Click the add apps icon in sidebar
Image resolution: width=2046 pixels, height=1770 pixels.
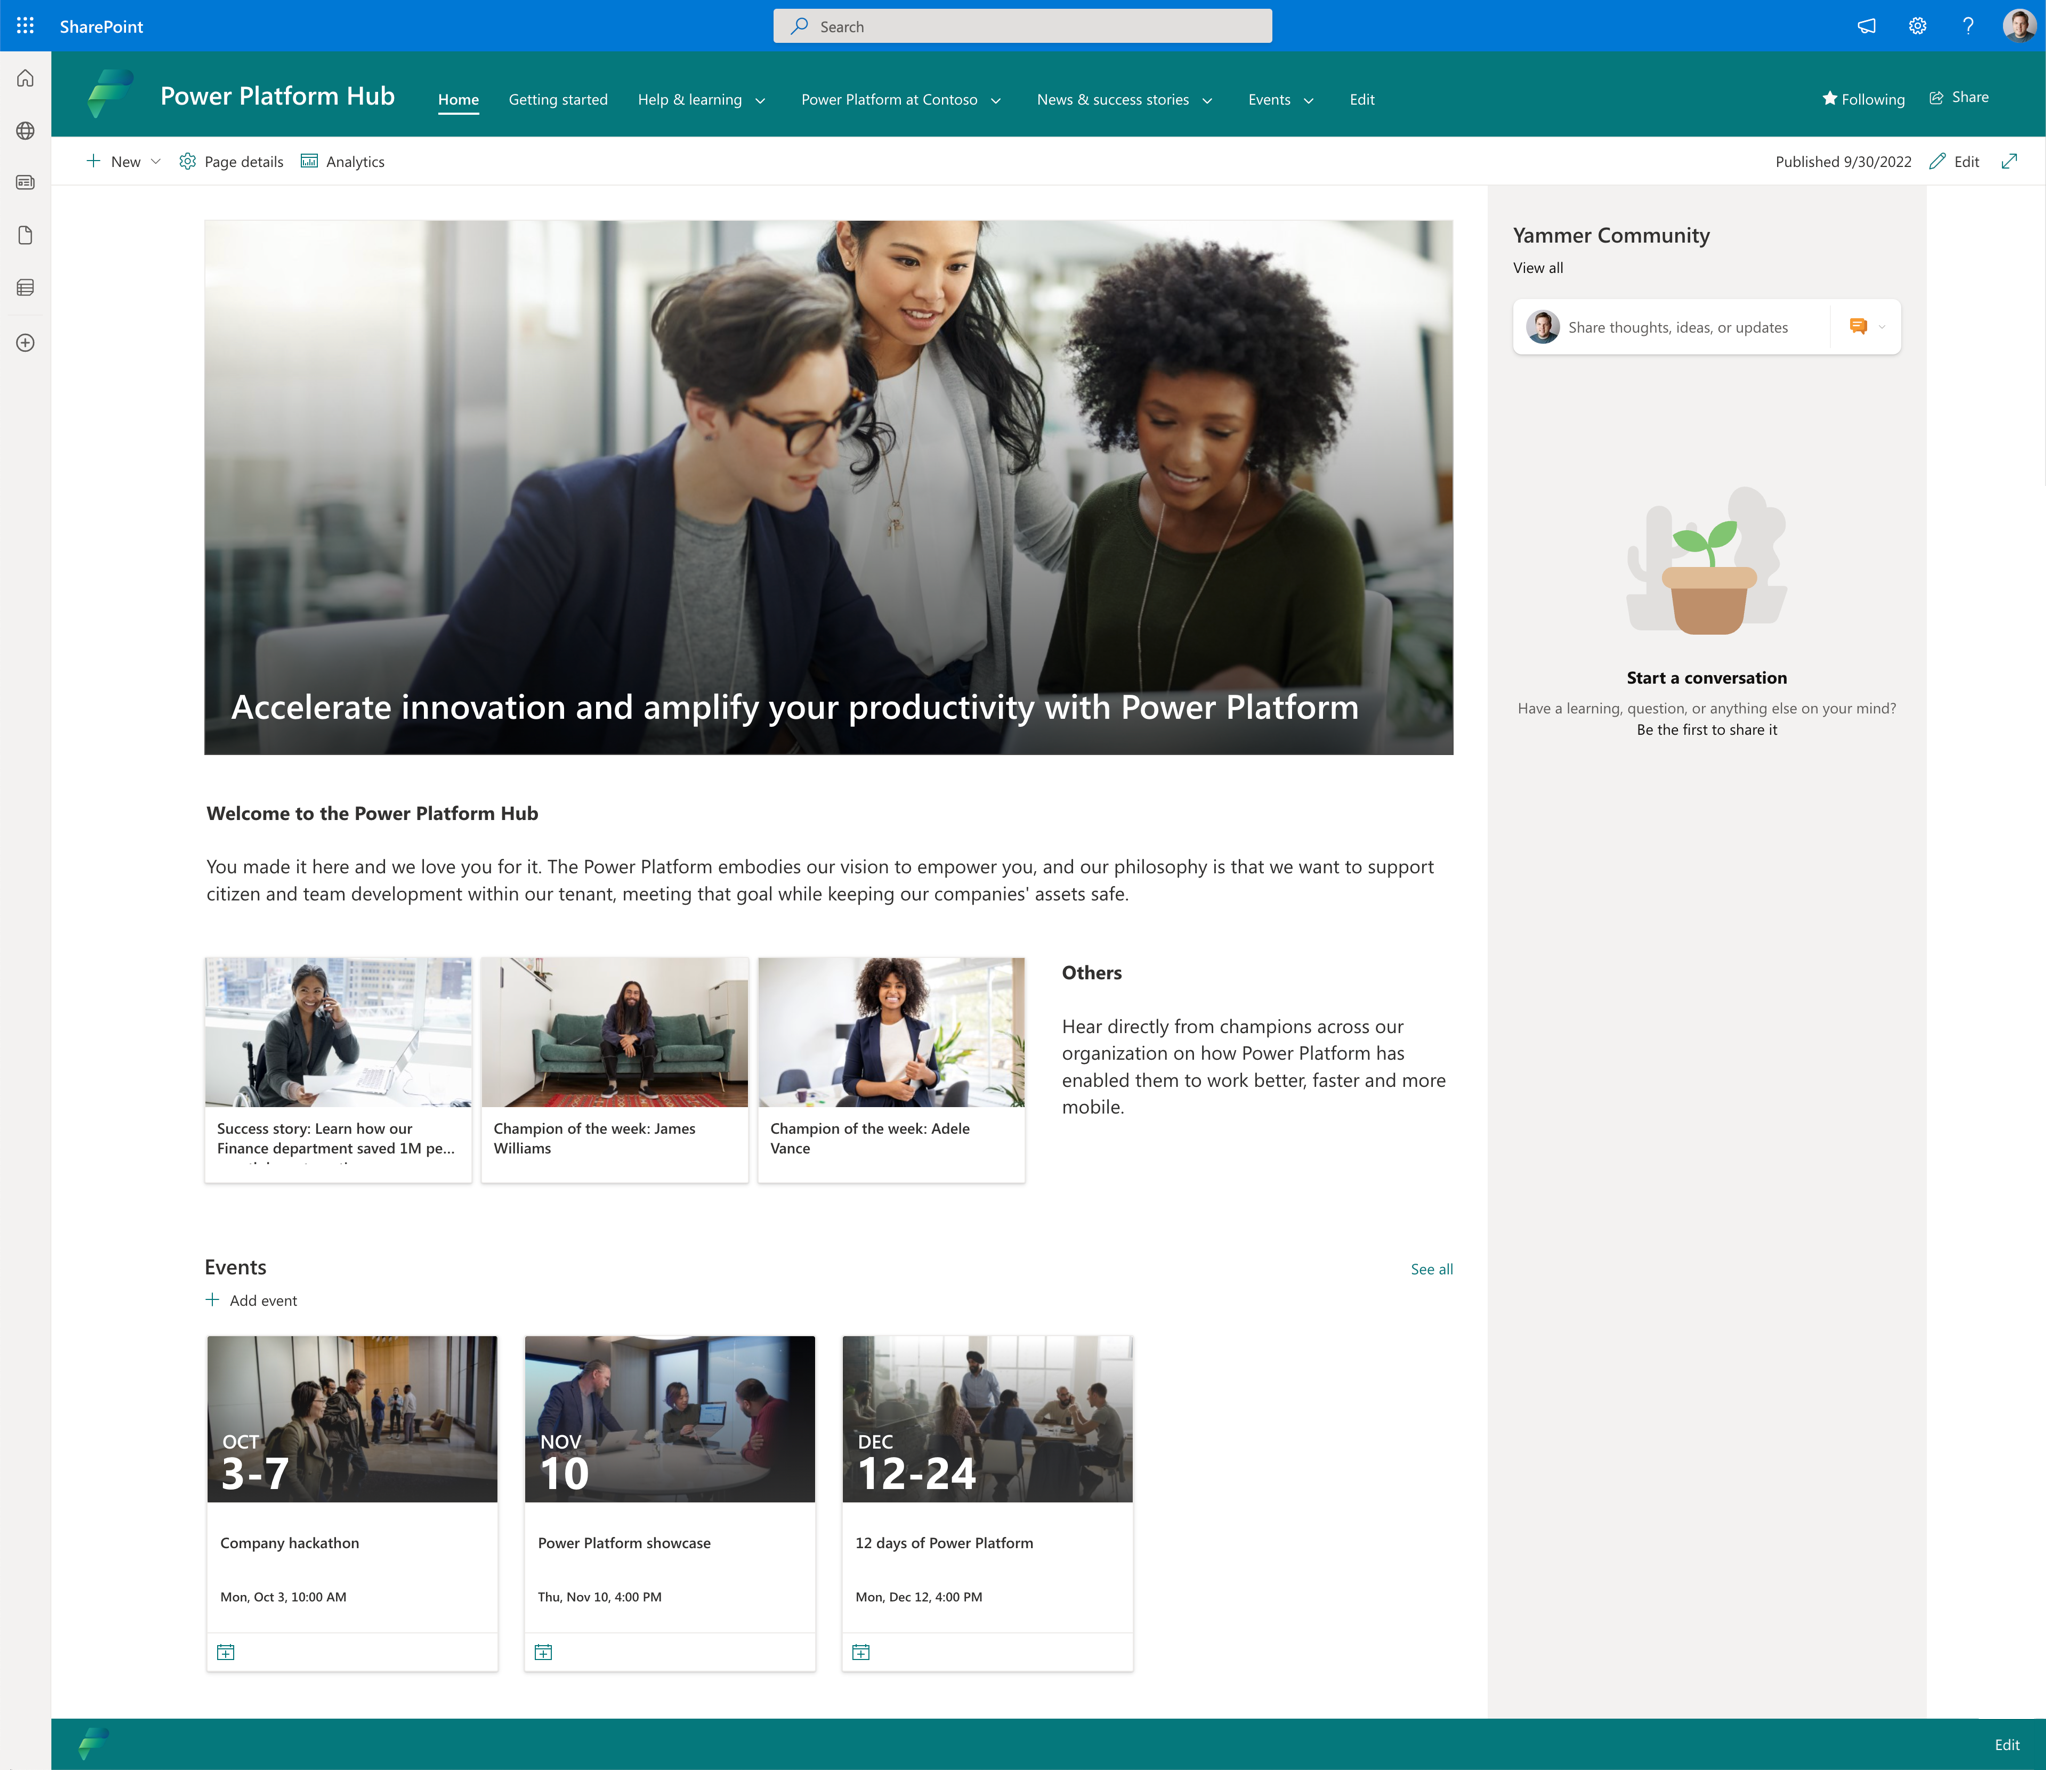(x=26, y=341)
